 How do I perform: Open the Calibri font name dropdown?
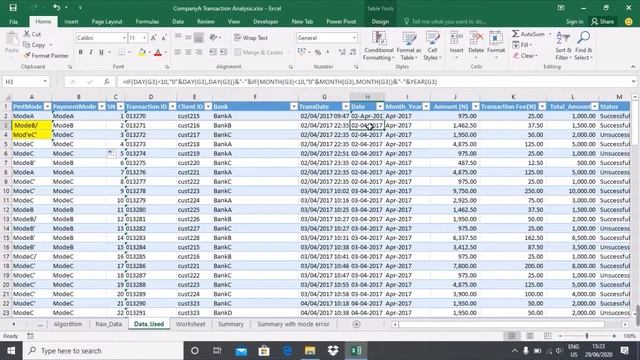pyautogui.click(x=124, y=38)
